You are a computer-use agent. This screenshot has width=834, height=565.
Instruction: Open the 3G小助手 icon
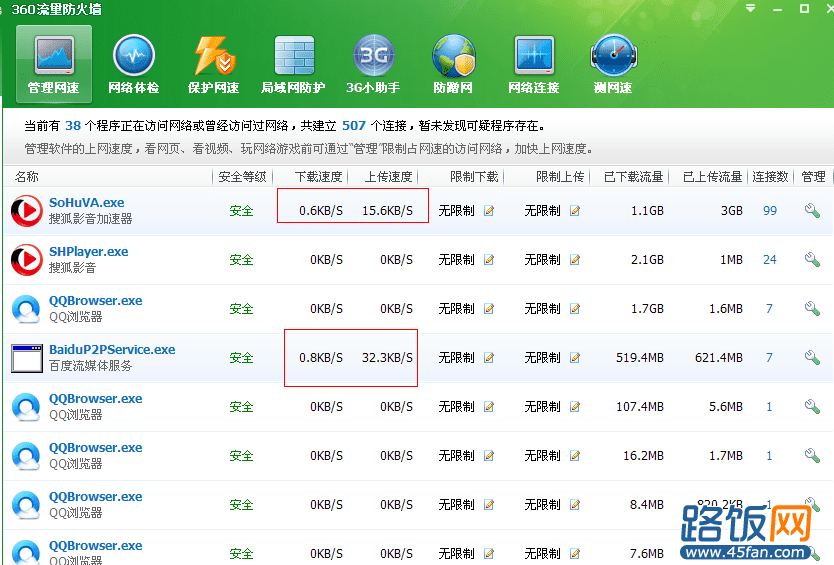click(373, 55)
